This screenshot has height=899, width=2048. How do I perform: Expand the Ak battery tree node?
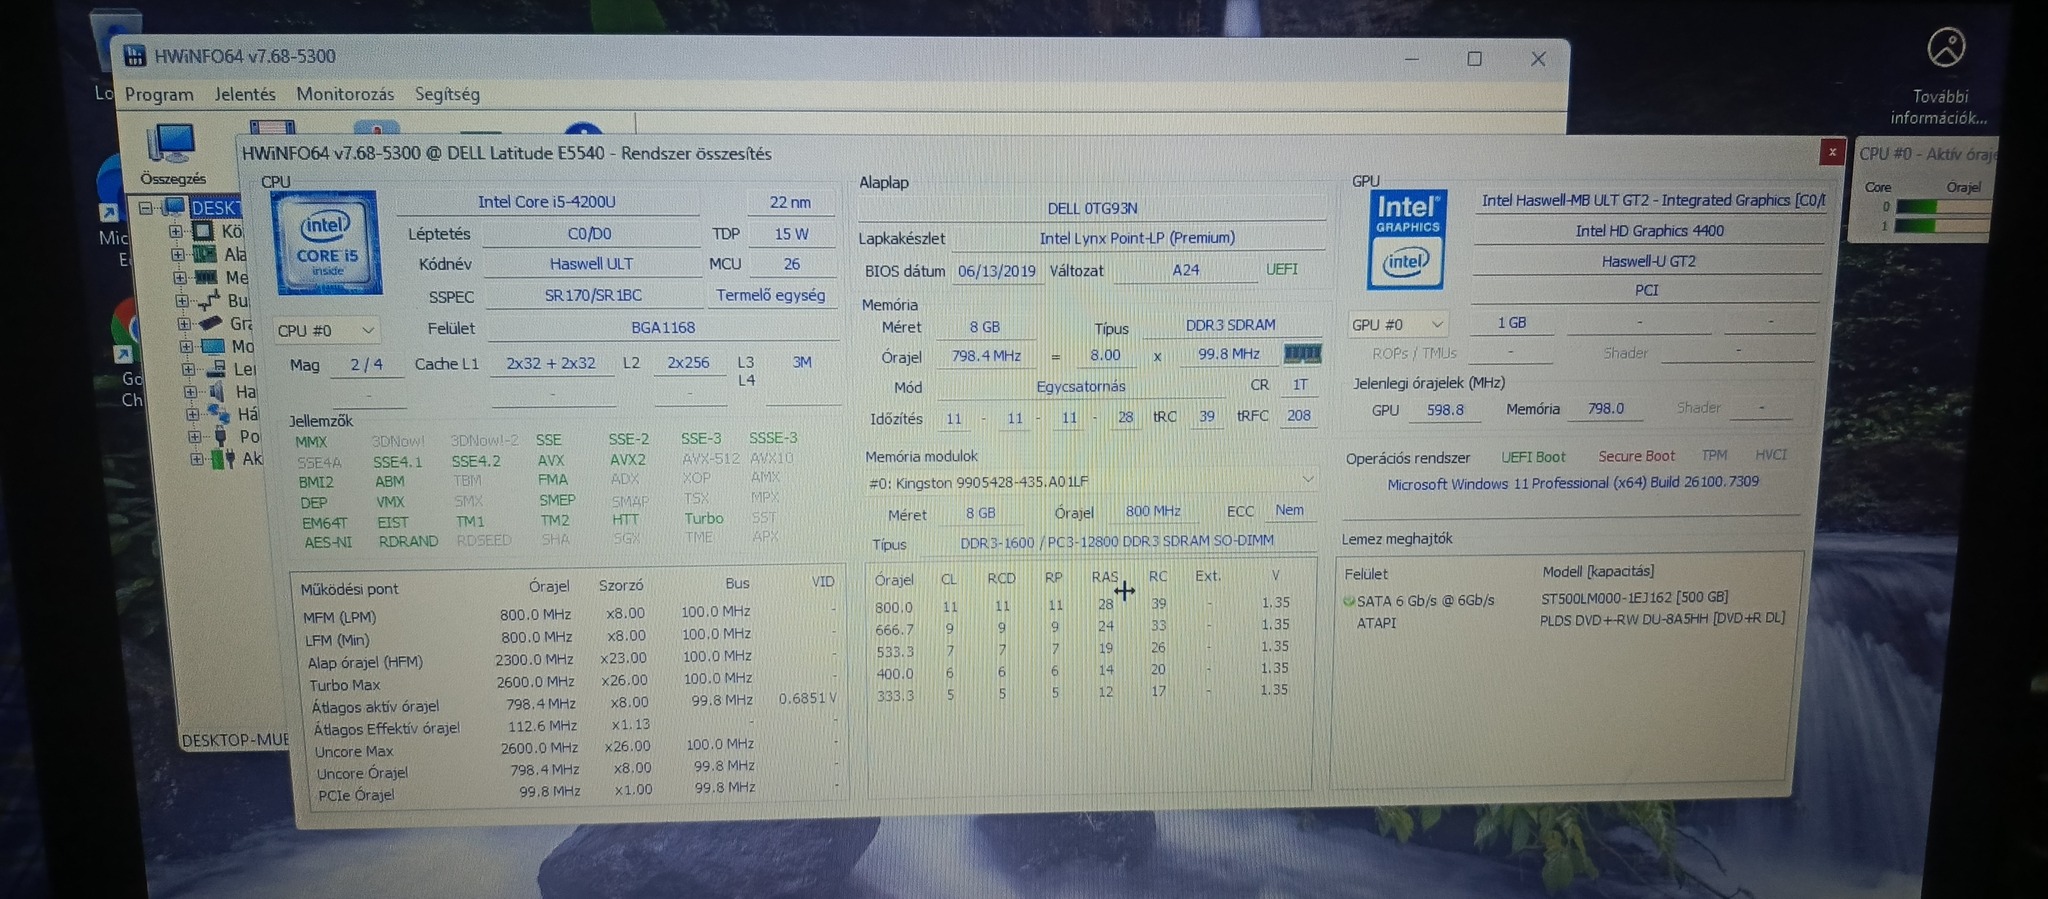197,459
